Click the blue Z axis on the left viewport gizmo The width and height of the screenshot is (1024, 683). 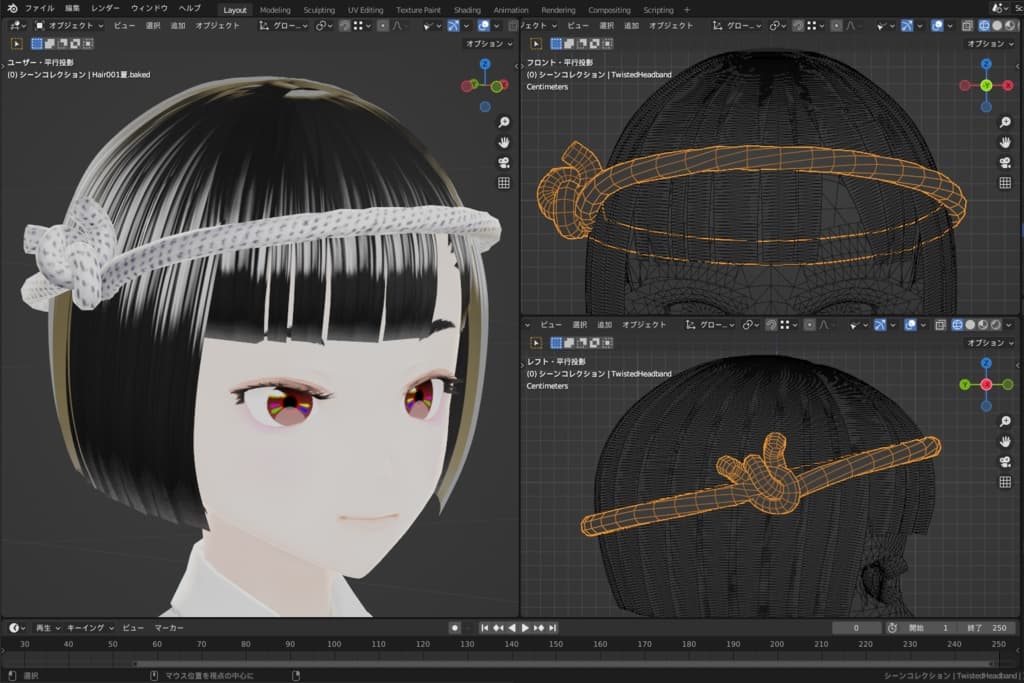(x=484, y=64)
